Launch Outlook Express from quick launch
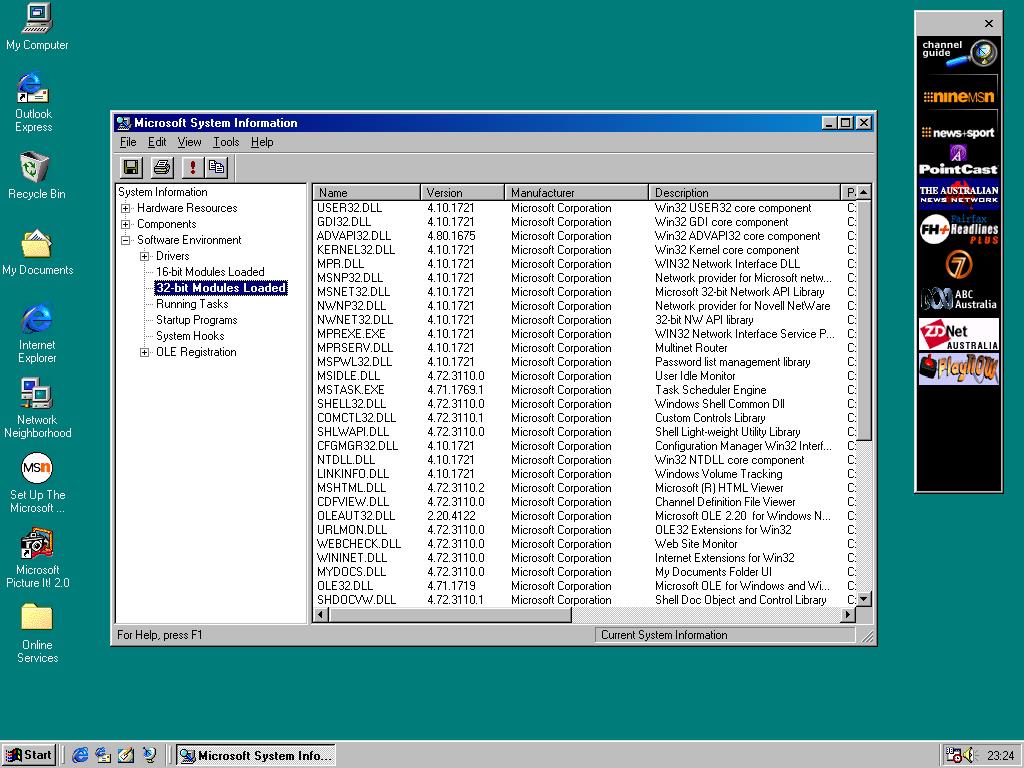 (103, 756)
